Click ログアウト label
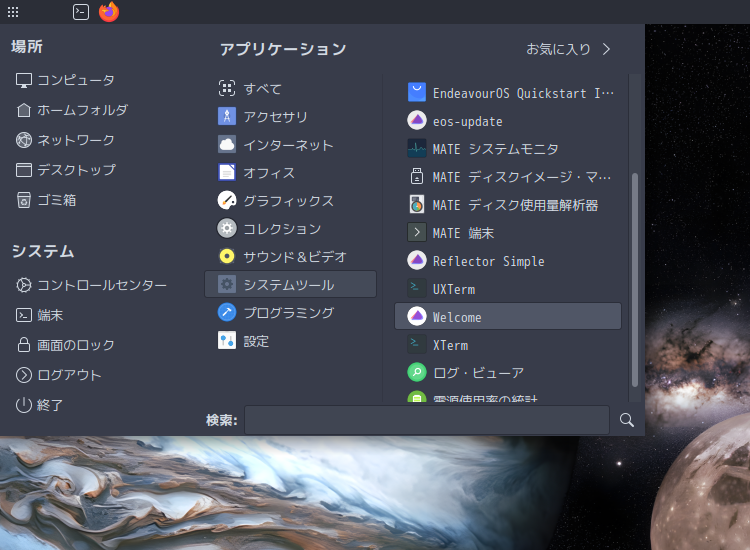 (69, 375)
